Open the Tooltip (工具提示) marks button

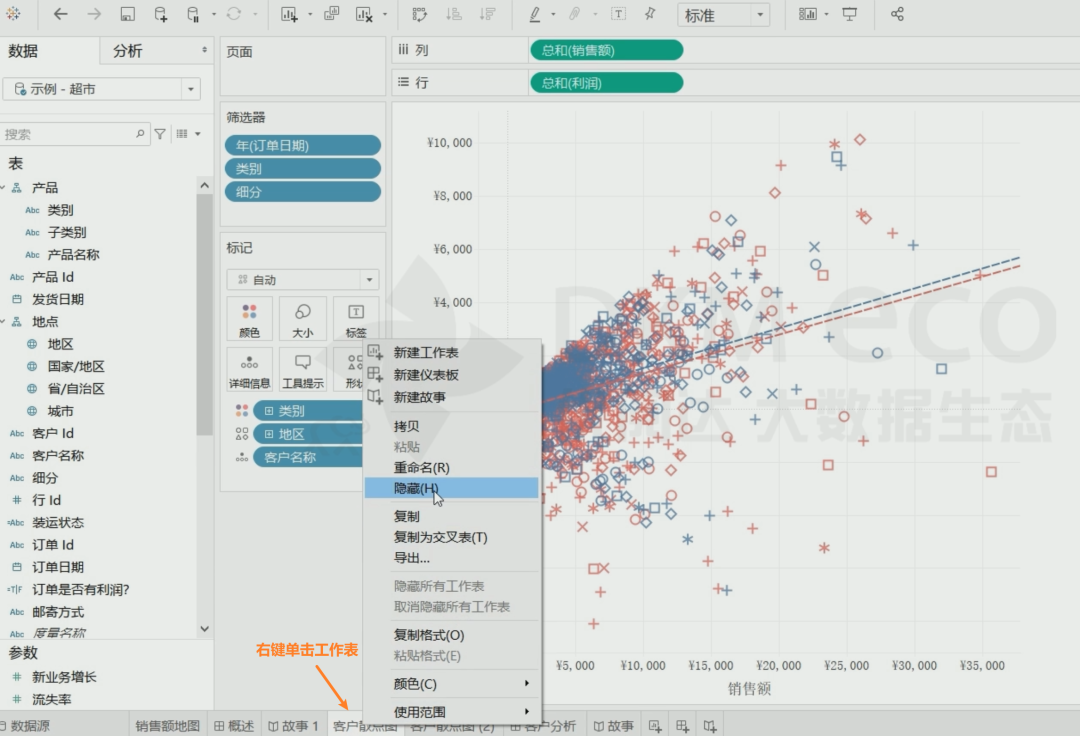302,369
